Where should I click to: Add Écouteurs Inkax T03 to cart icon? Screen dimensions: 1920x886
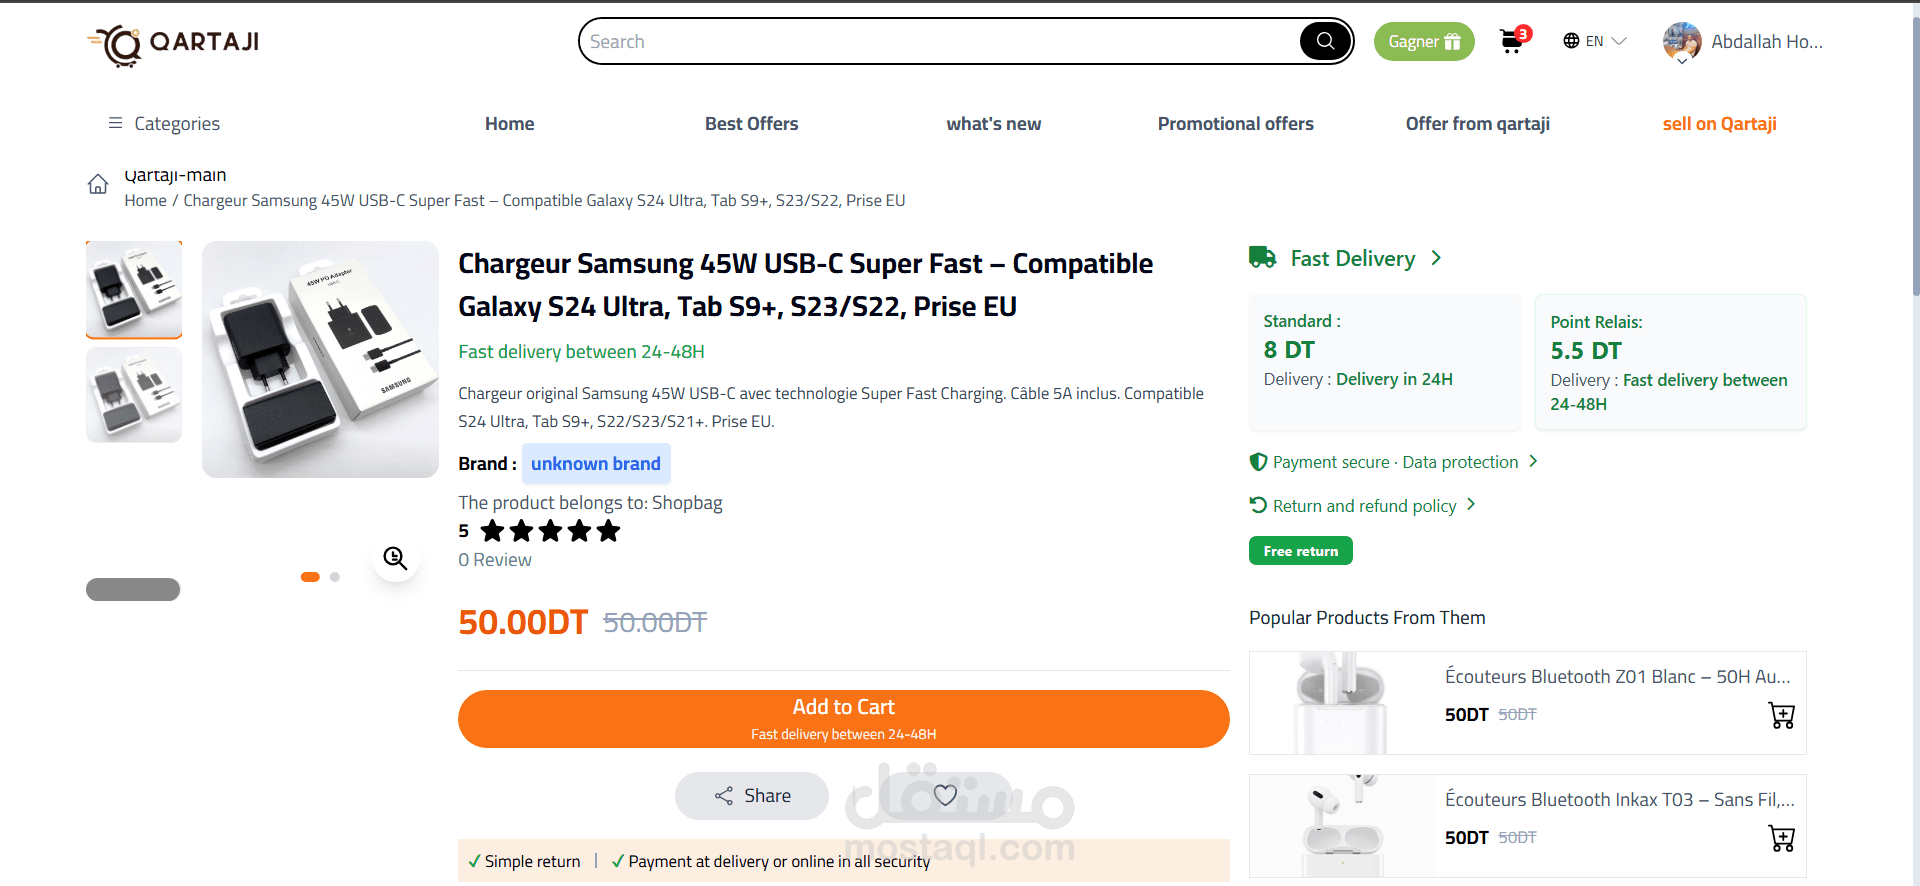pyautogui.click(x=1781, y=838)
